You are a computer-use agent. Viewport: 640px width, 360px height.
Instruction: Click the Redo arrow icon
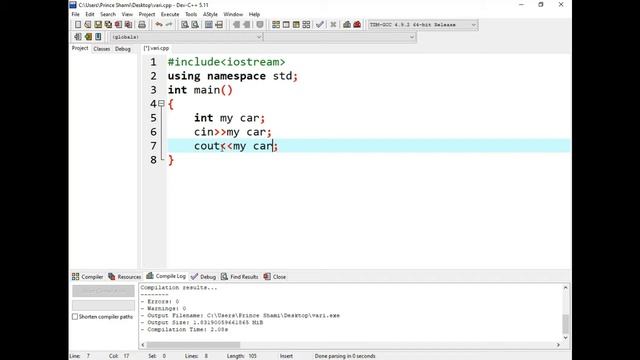tap(169, 25)
